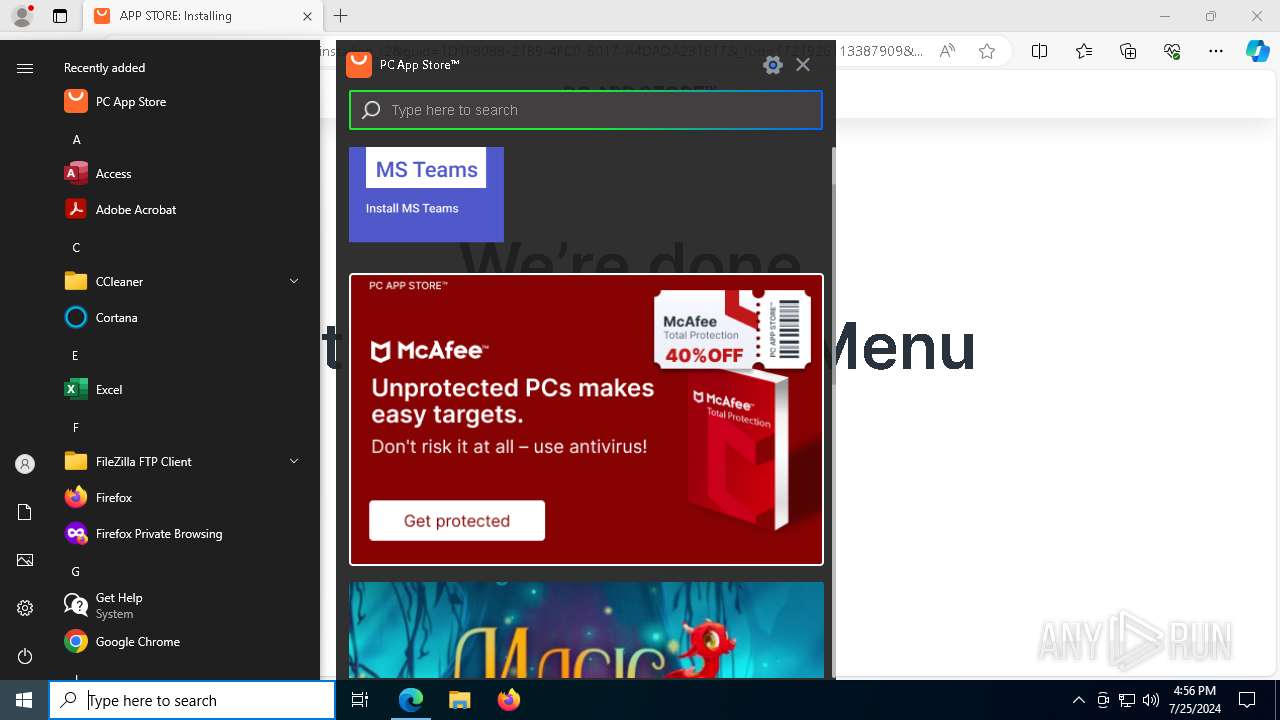Screen dimensions: 1280x720
Task: Open the network icon in tray
Action: [1127, 700]
